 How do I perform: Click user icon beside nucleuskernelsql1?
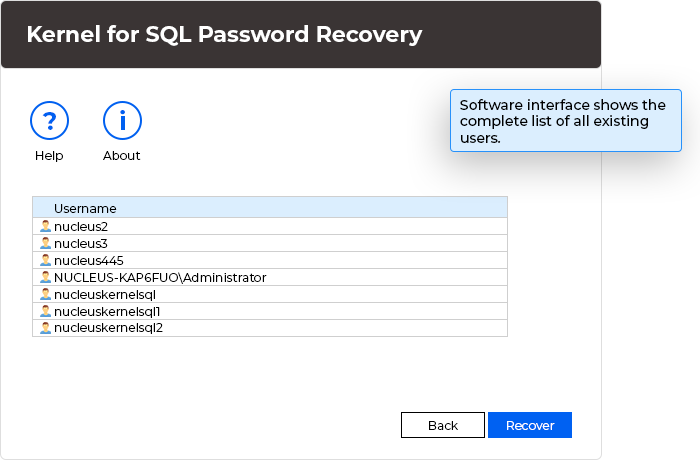[45, 311]
